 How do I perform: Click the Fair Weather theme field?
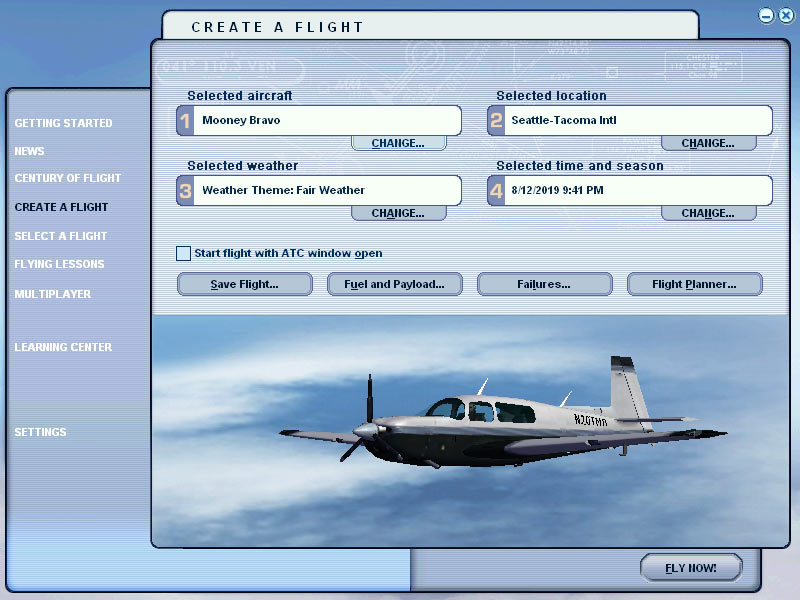(319, 190)
